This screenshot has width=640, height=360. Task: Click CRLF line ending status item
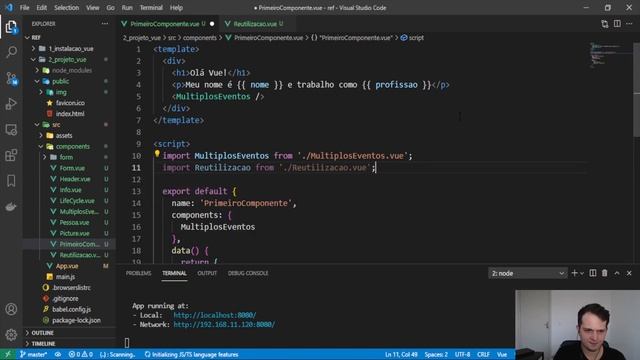(x=483, y=354)
